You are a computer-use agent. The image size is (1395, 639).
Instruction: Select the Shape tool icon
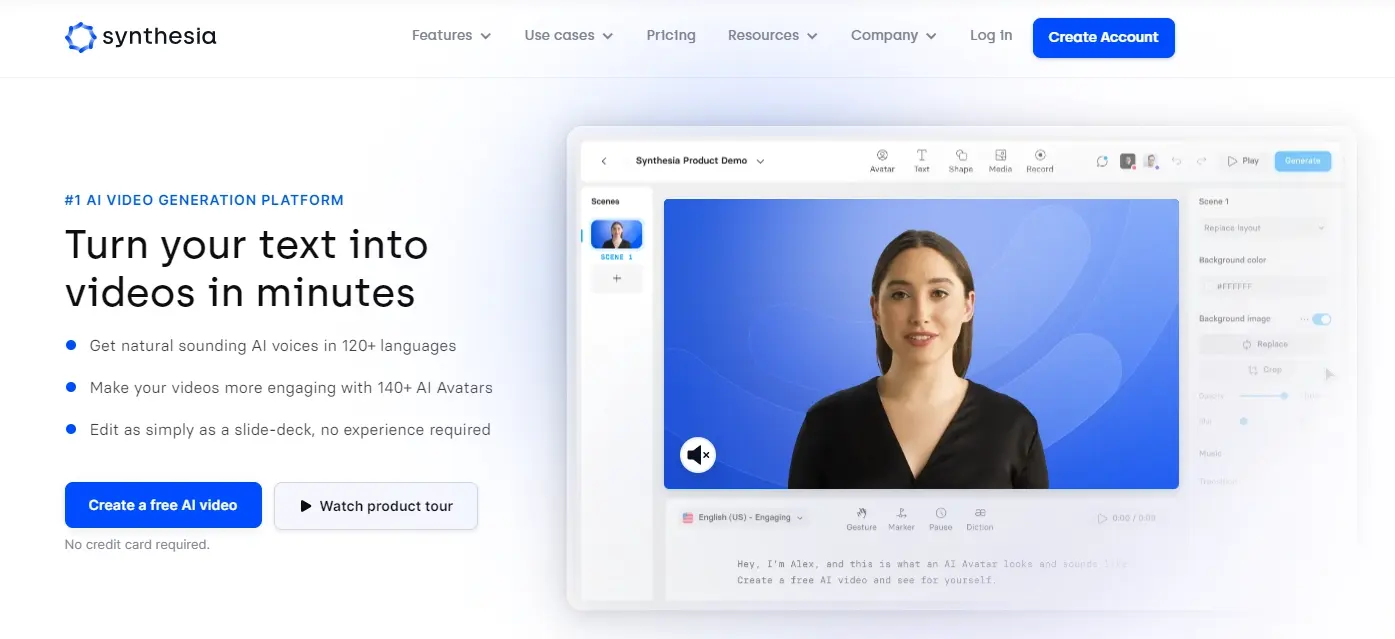(x=960, y=156)
